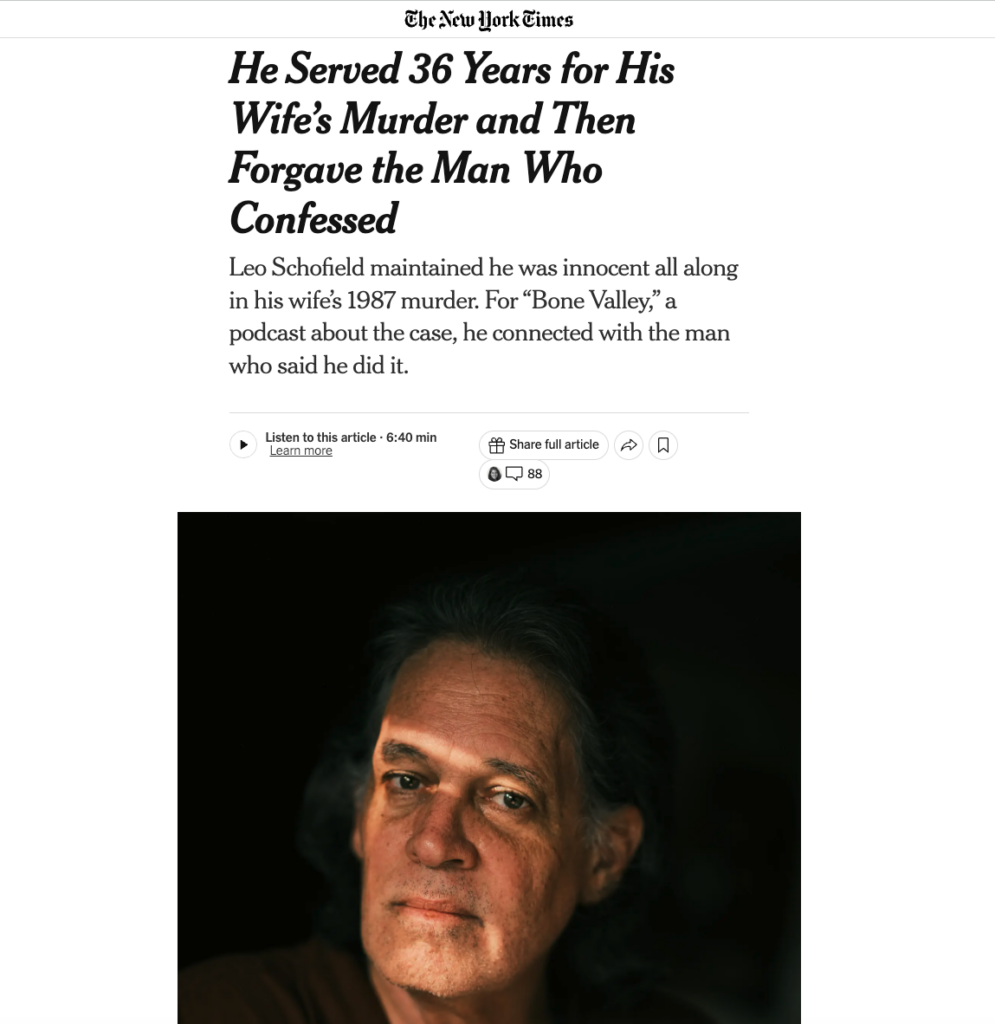Click "Forgave the Man Who" headline line
Screen dimensions: 995x1024
point(415,168)
